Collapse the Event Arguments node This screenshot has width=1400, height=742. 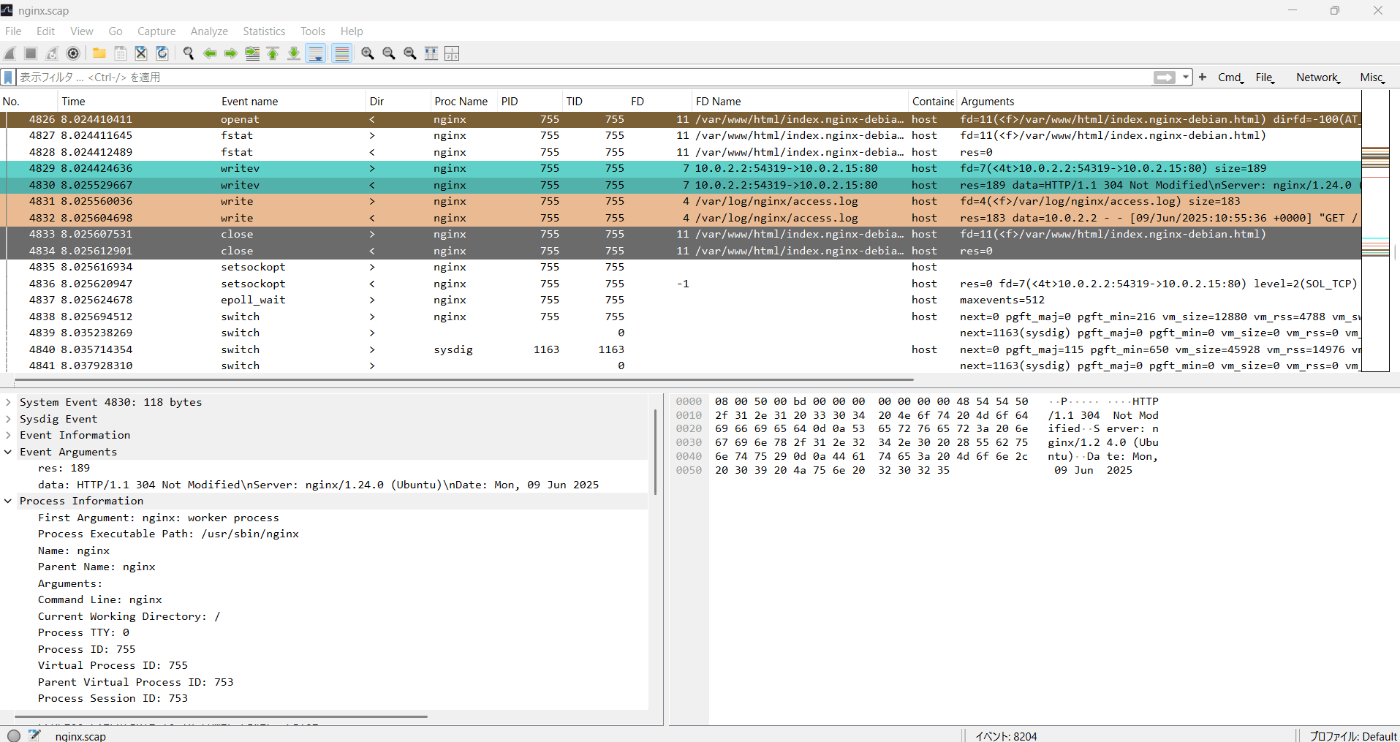point(9,452)
